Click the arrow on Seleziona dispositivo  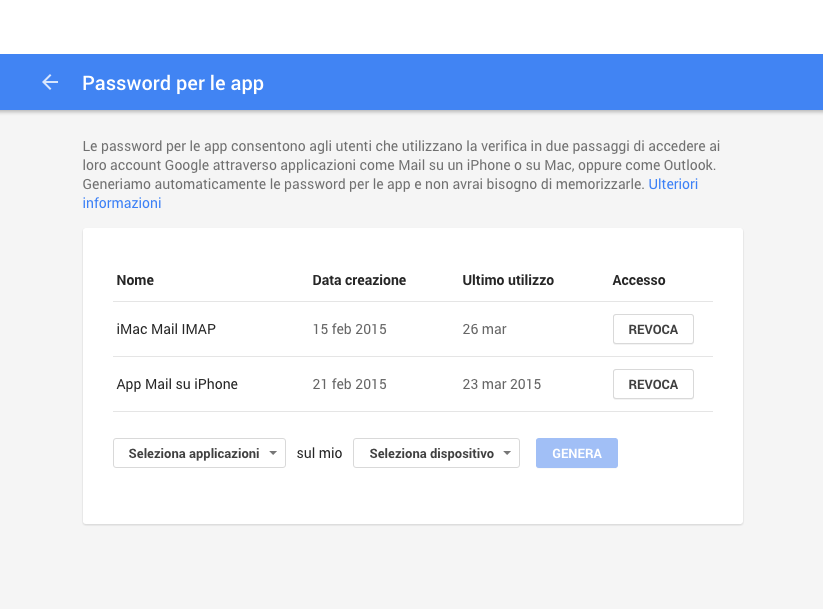click(x=507, y=453)
